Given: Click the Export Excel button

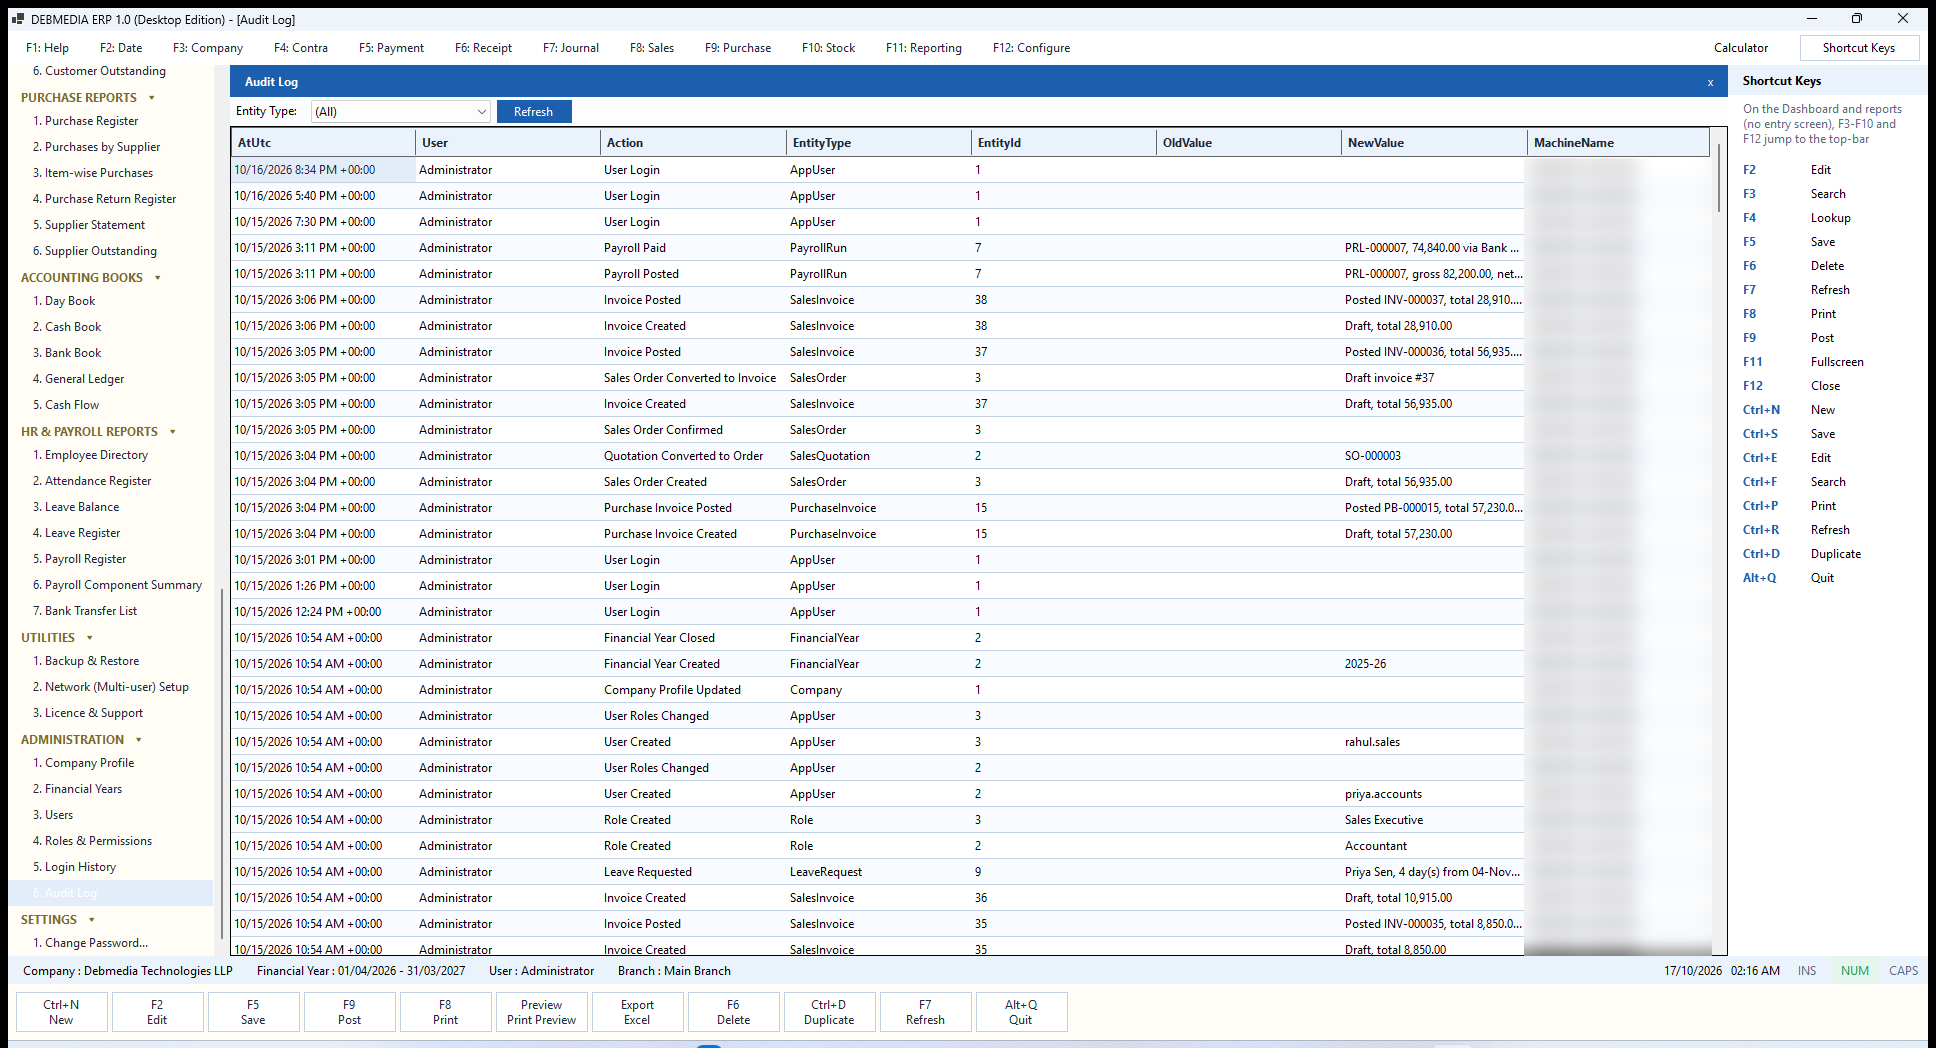Looking at the screenshot, I should (x=637, y=1012).
